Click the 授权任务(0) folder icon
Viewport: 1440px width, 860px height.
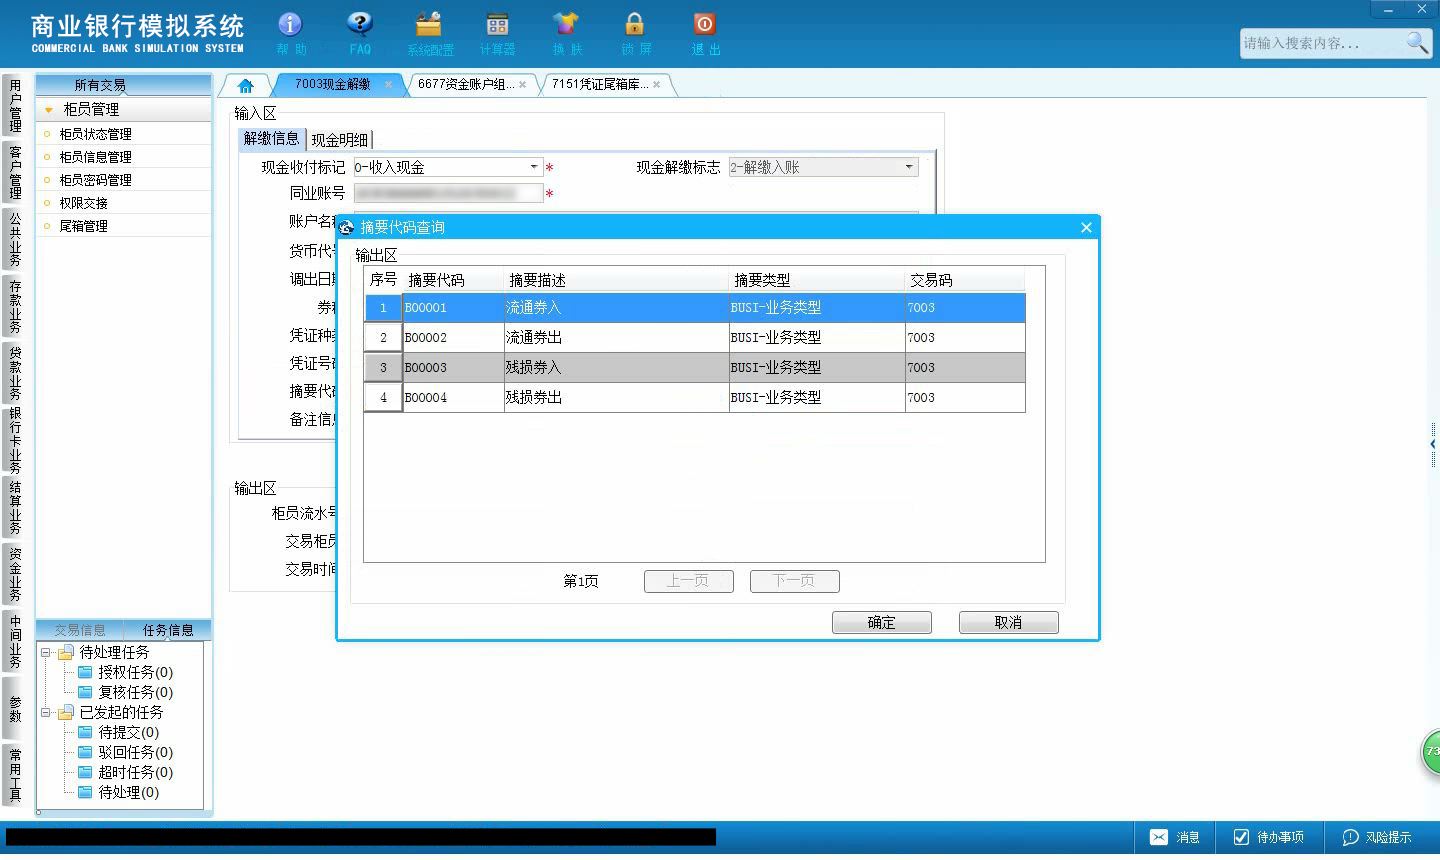point(85,672)
